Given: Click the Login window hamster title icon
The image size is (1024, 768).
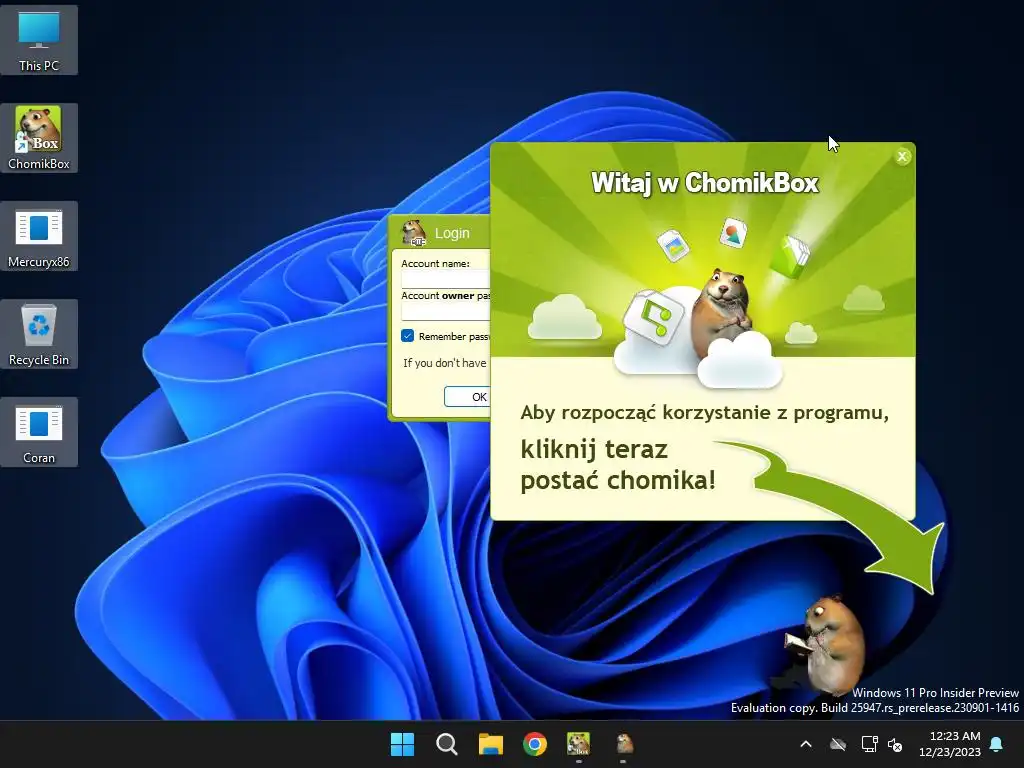Looking at the screenshot, I should point(413,232).
